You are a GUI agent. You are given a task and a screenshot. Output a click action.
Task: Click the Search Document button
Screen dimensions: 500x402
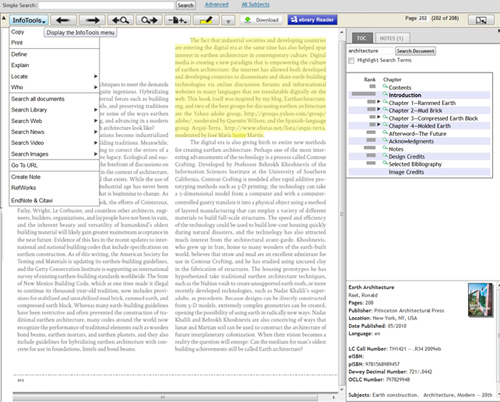coord(415,51)
